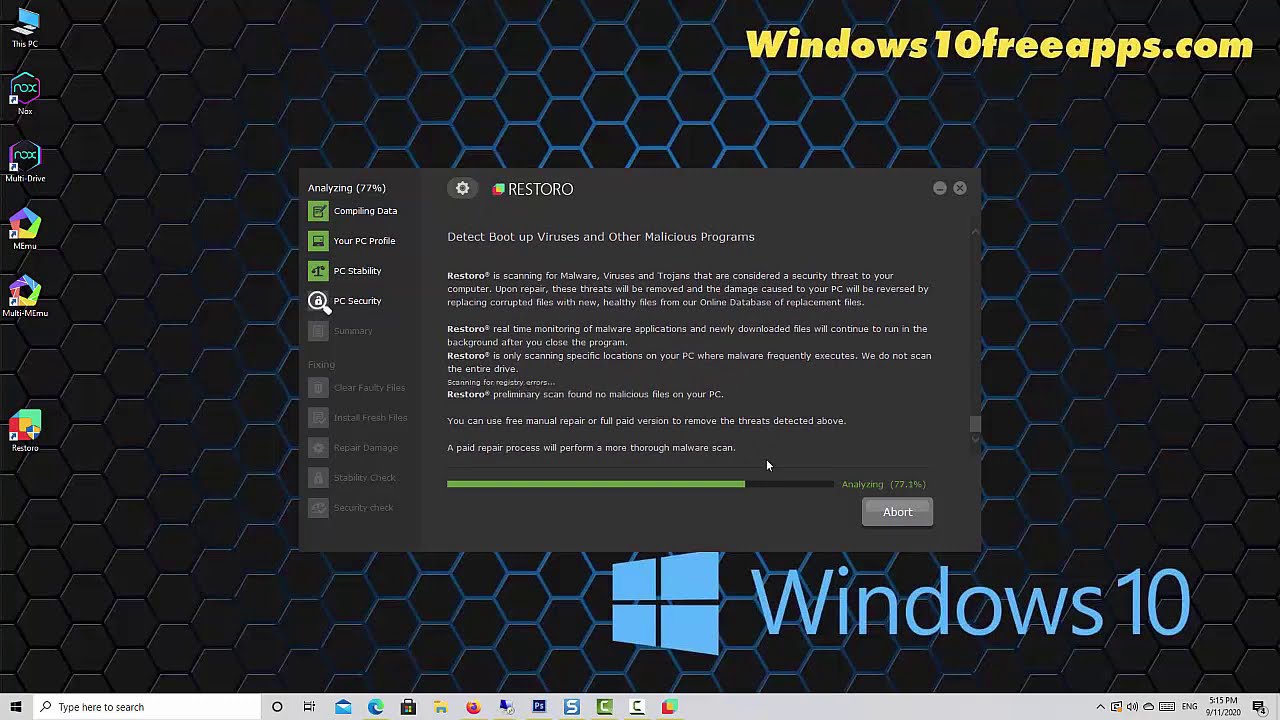Click the Security check icon
The height and width of the screenshot is (720, 1280).
pos(318,508)
